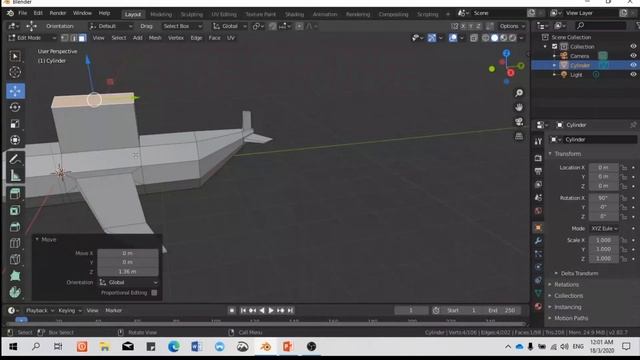Image resolution: width=640 pixels, height=360 pixels.
Task: Switch to vertex select mode
Action: 64,38
